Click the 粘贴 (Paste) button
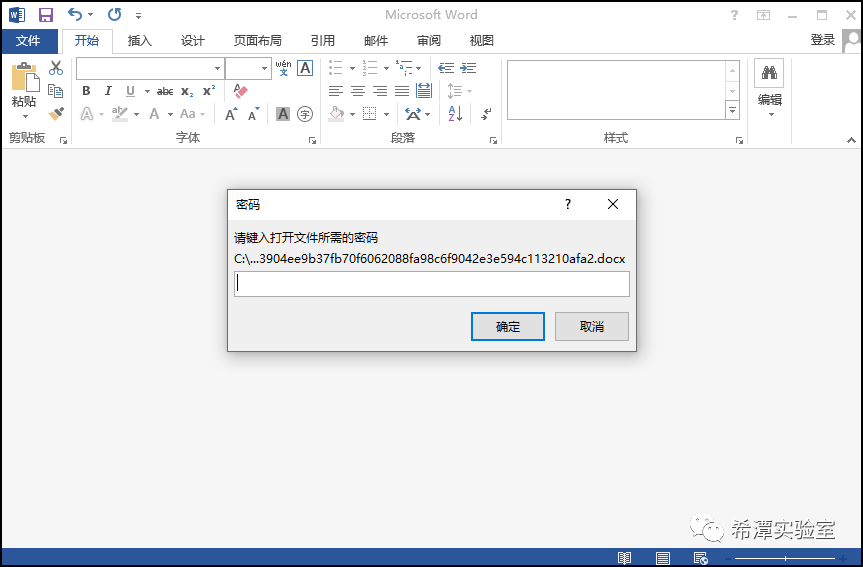863x567 pixels. (x=24, y=90)
